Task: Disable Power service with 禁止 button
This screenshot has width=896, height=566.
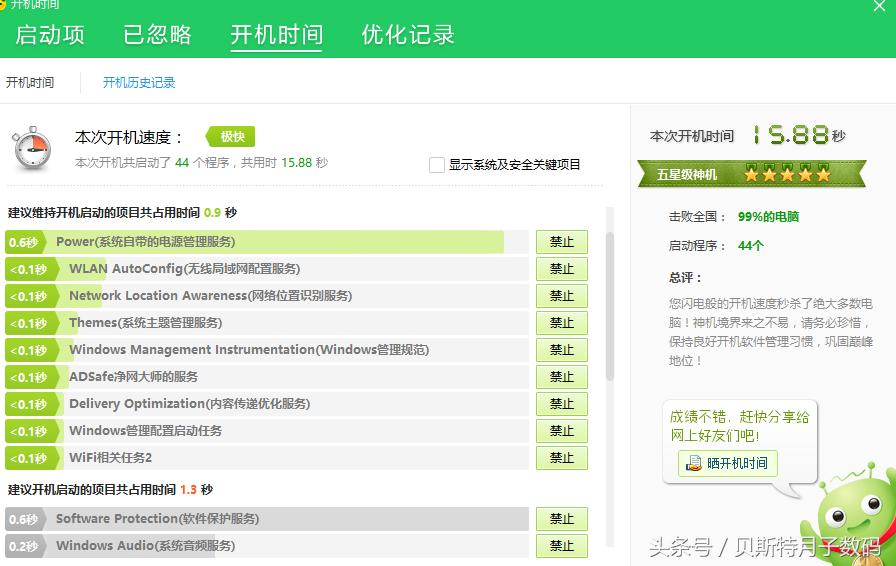Action: click(x=562, y=242)
